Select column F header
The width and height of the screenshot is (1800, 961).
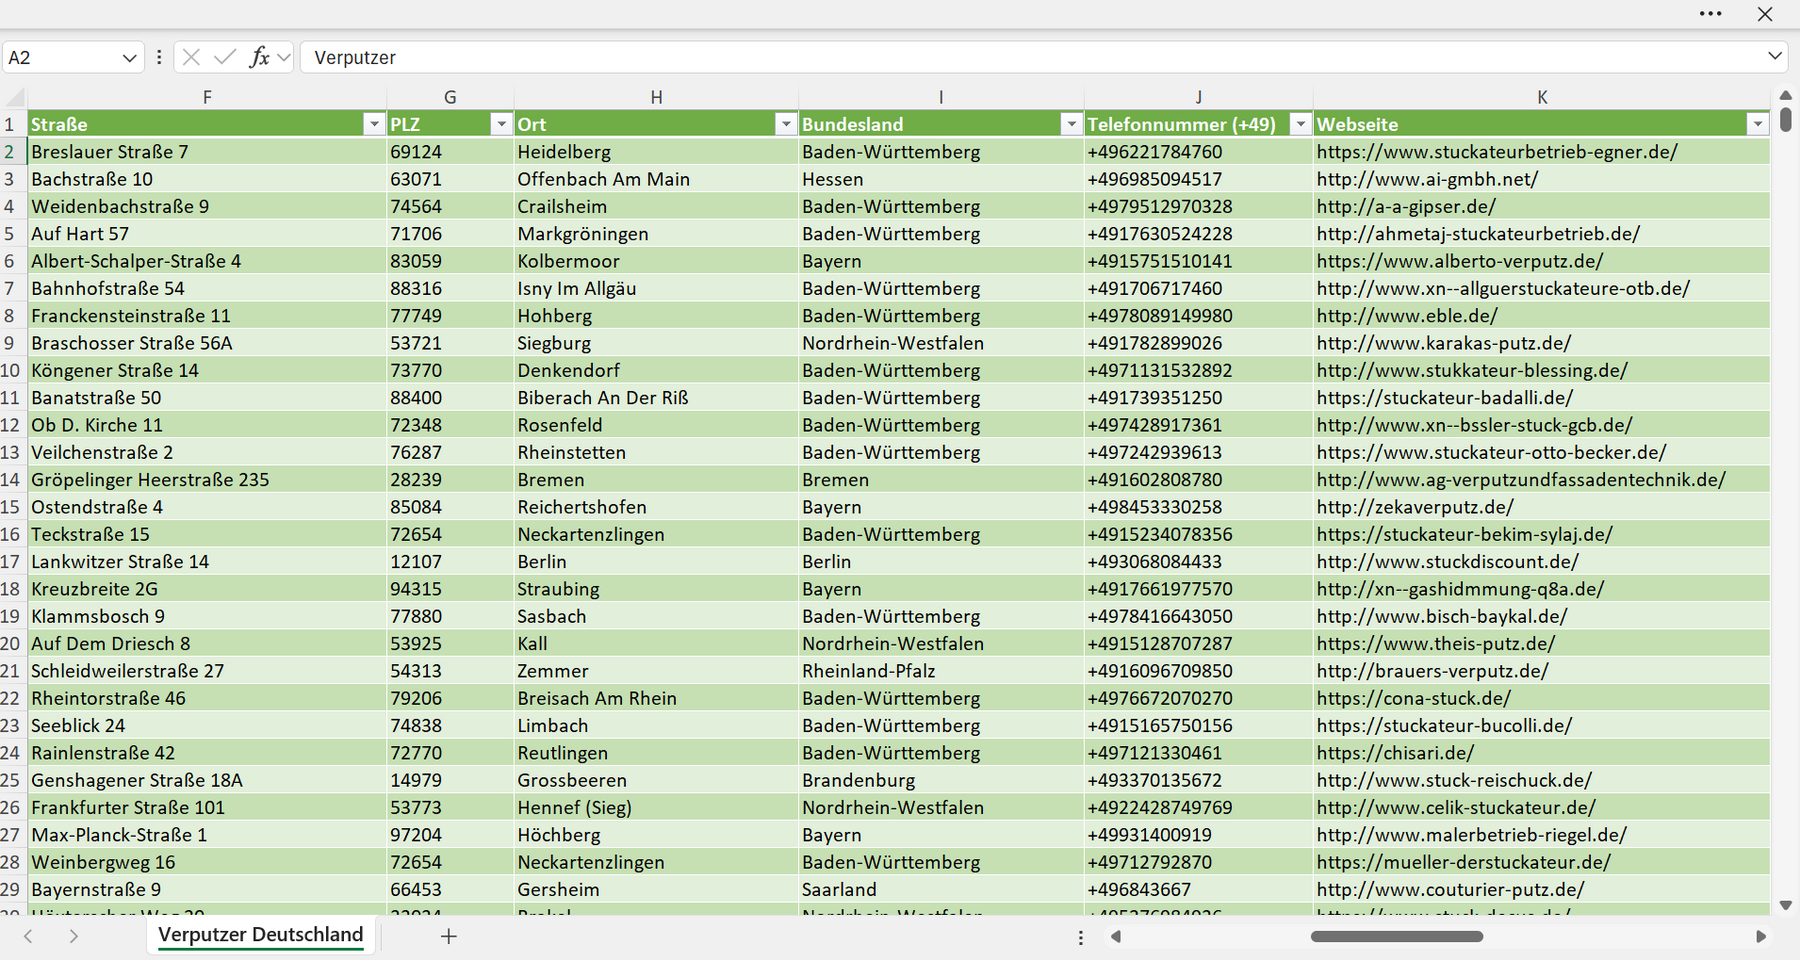pyautogui.click(x=207, y=97)
